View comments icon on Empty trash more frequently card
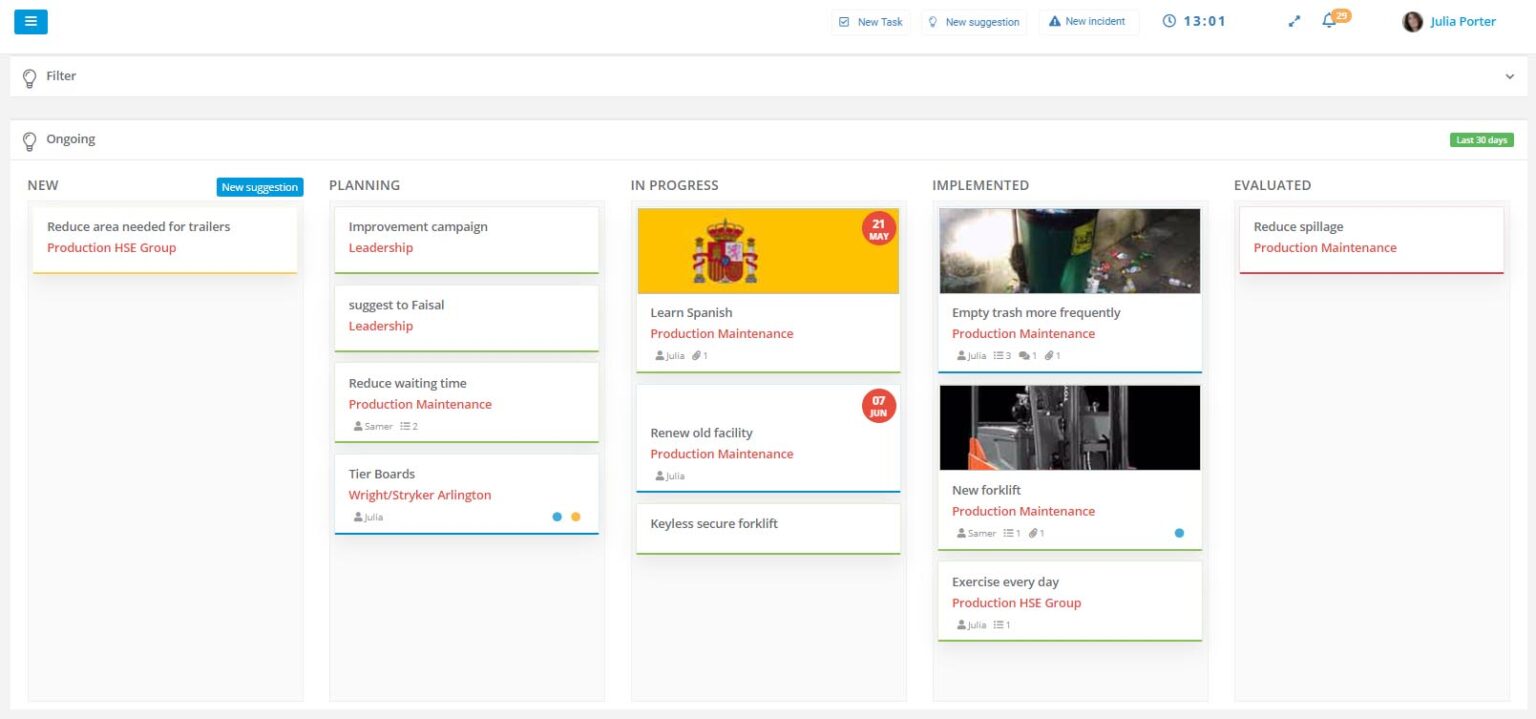 [x=1027, y=355]
